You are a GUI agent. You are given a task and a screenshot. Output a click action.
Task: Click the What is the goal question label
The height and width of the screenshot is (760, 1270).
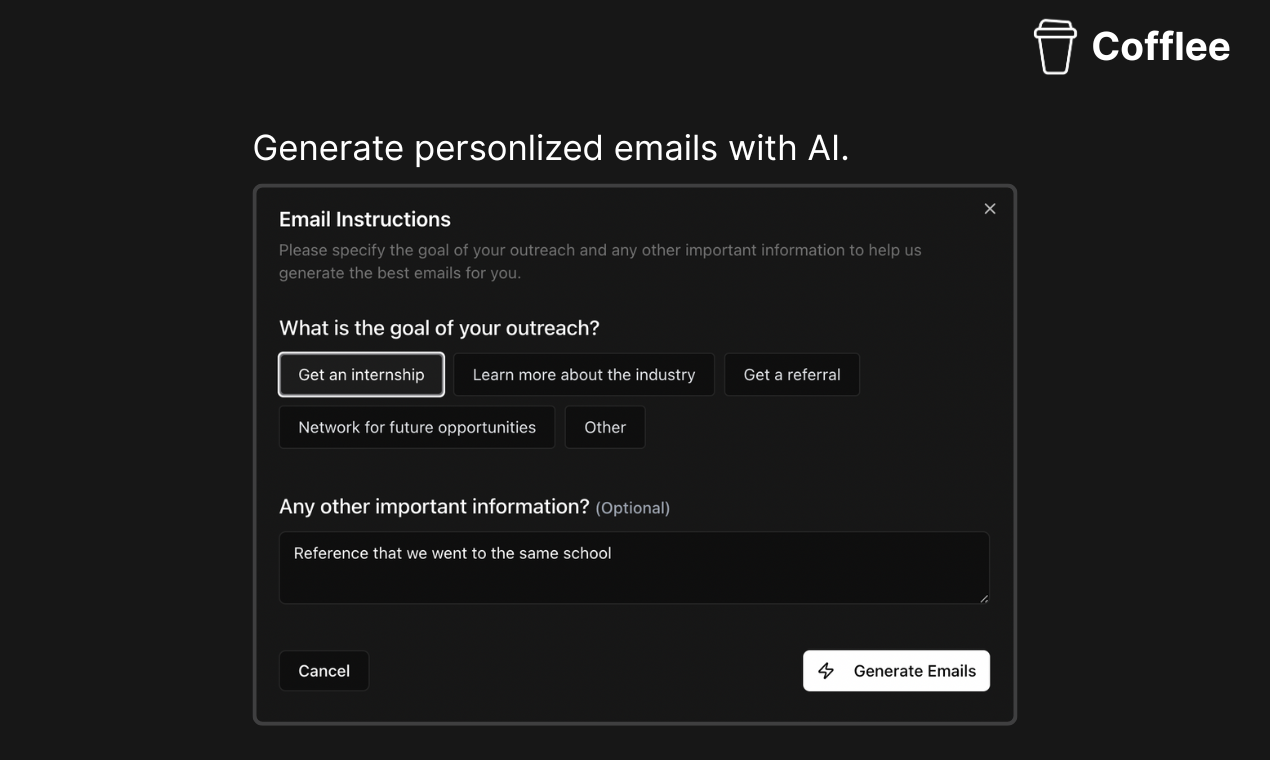pyautogui.click(x=439, y=328)
